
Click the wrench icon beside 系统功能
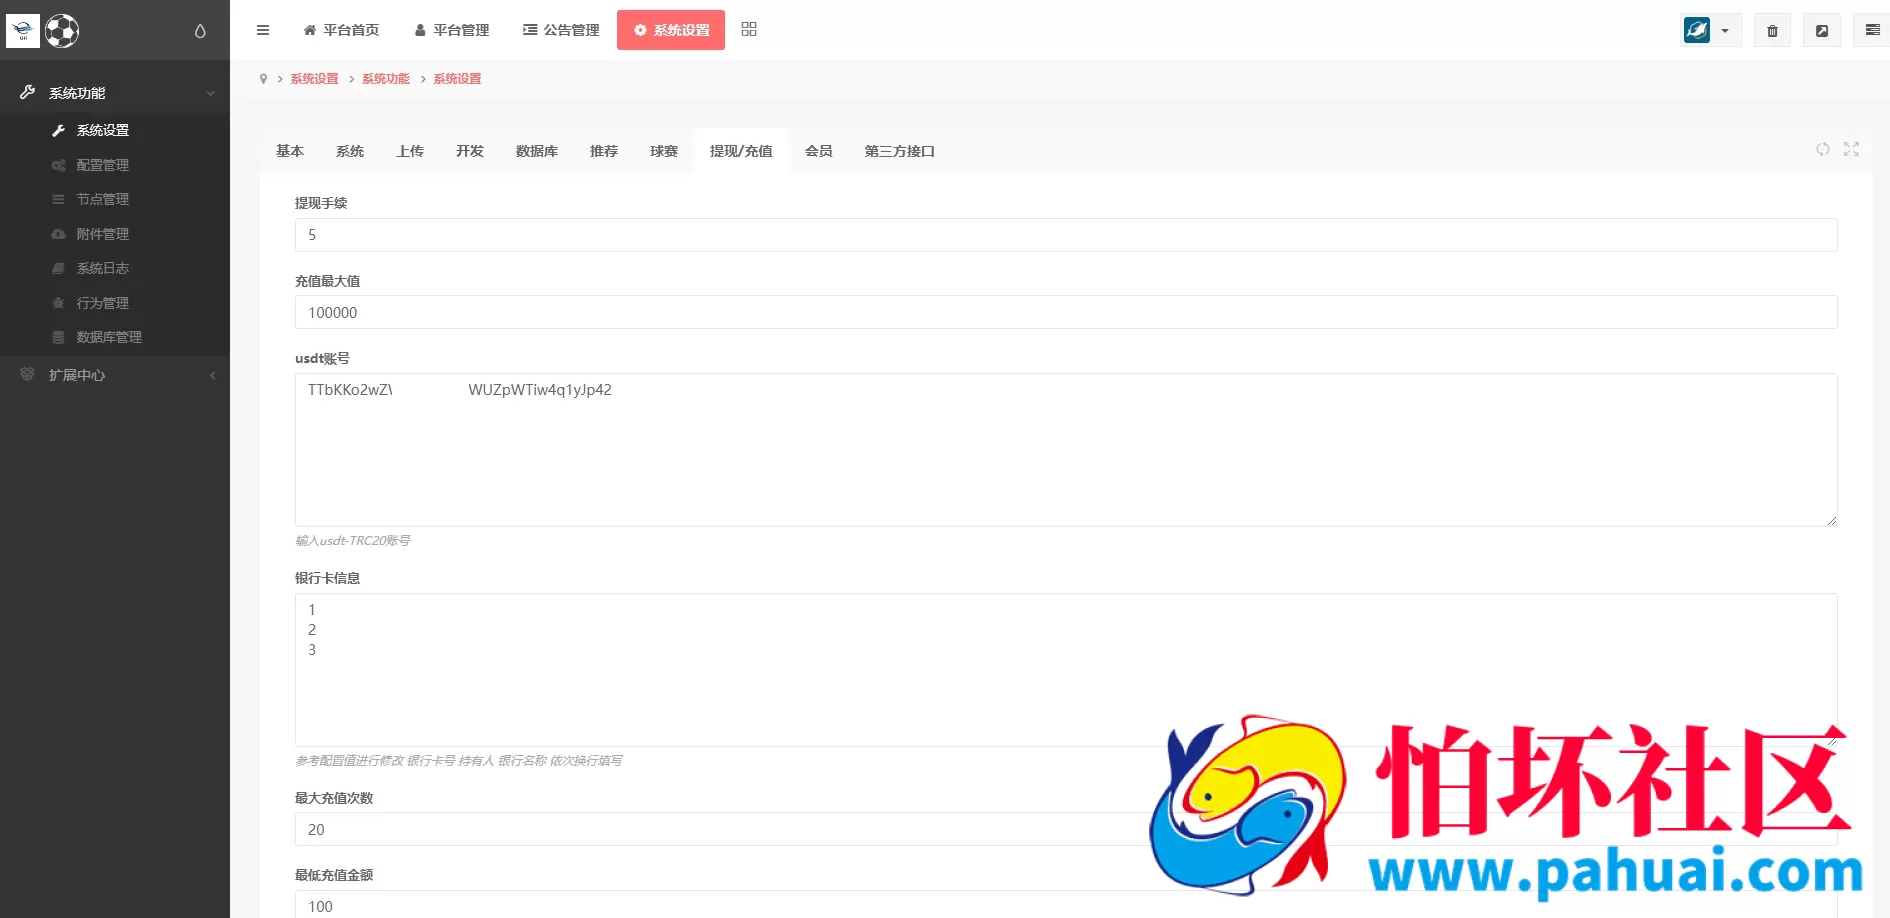pyautogui.click(x=27, y=92)
